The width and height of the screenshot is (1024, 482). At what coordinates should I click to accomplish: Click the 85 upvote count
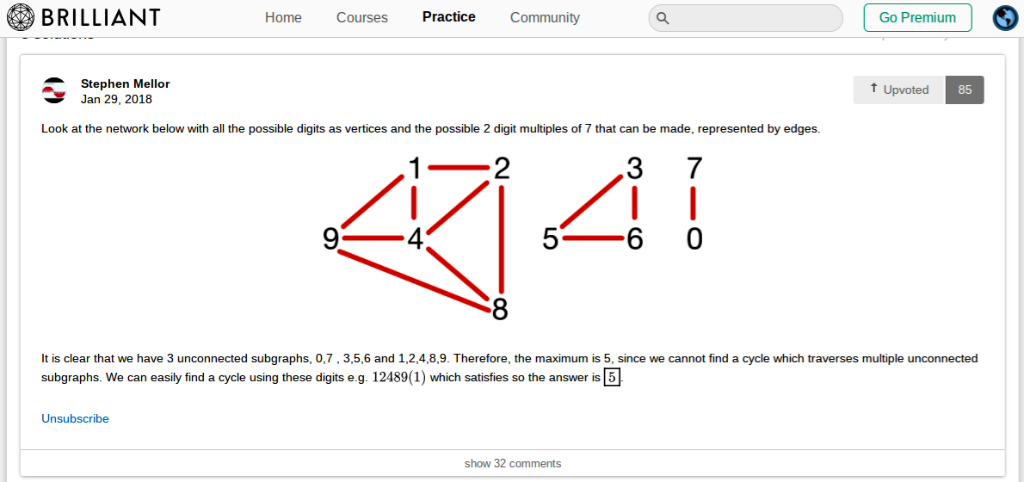[965, 90]
